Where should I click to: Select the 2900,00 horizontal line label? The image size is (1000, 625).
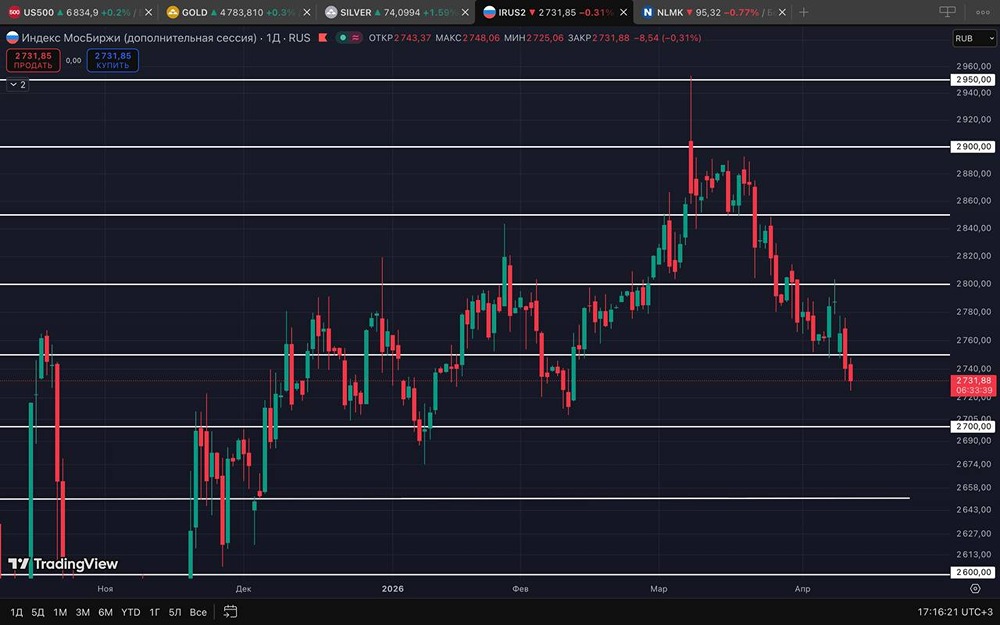coord(973,147)
